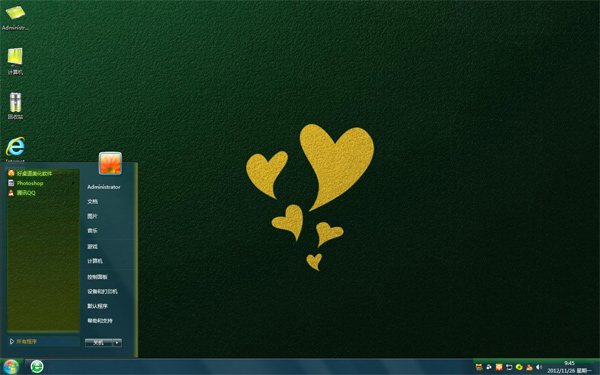Open the volume speaker tray icon
This screenshot has height=375, width=600.
pos(539,367)
